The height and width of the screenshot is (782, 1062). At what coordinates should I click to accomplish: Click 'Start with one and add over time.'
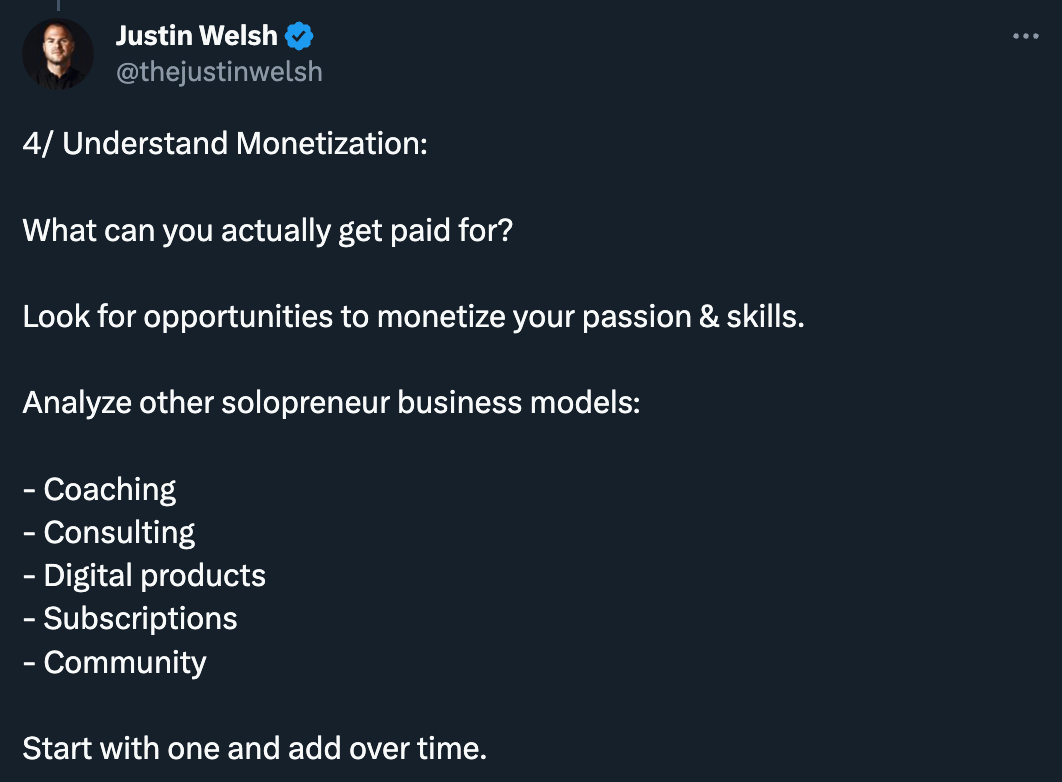pyautogui.click(x=252, y=748)
